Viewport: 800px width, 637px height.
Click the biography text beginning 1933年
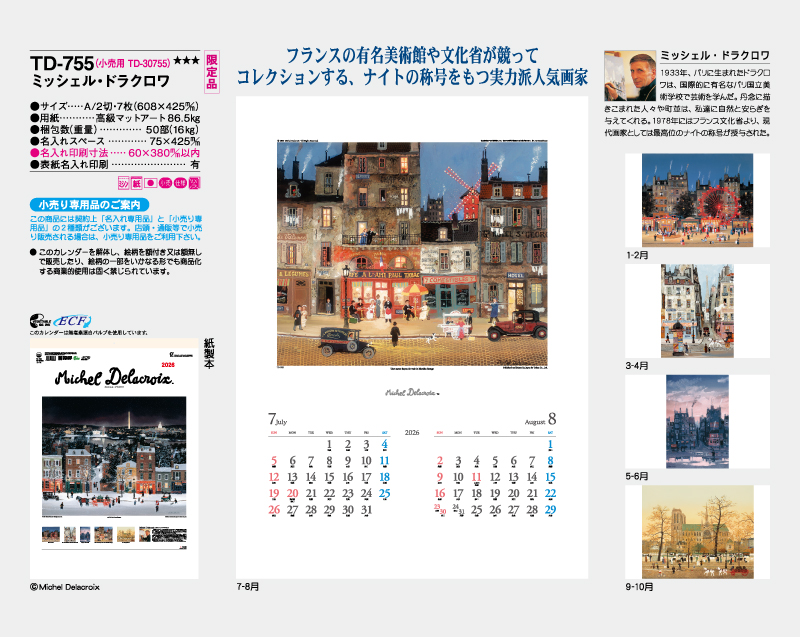click(687, 103)
